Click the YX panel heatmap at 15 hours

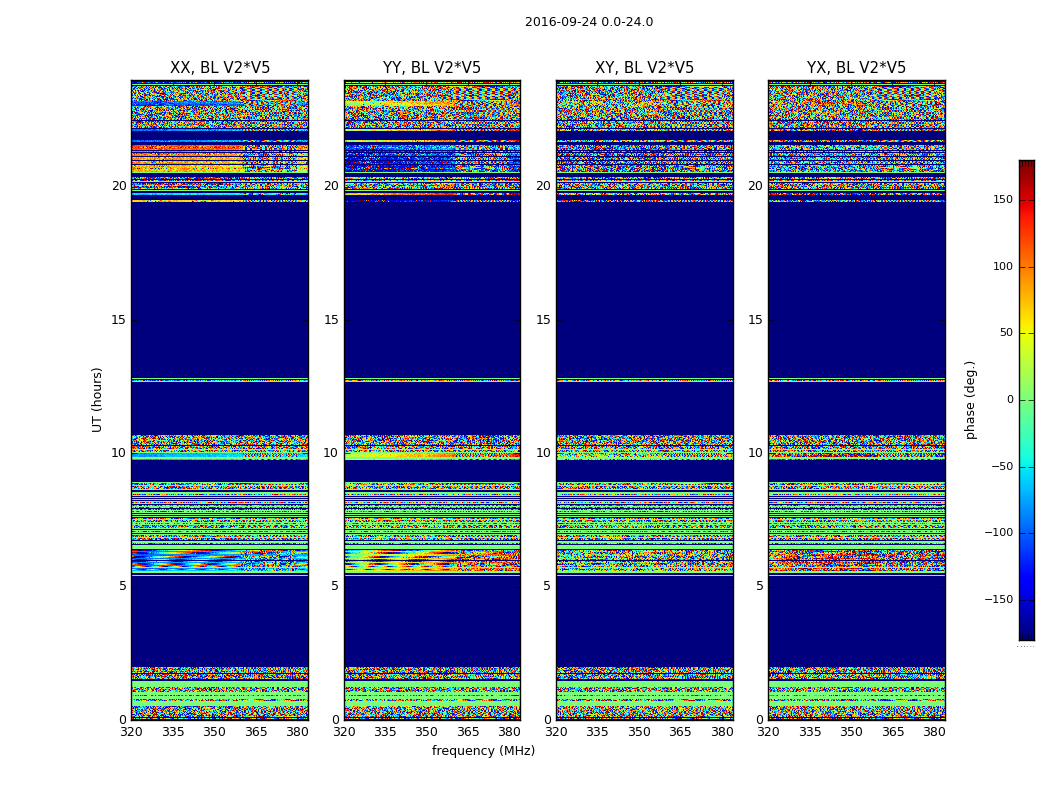coord(856,320)
